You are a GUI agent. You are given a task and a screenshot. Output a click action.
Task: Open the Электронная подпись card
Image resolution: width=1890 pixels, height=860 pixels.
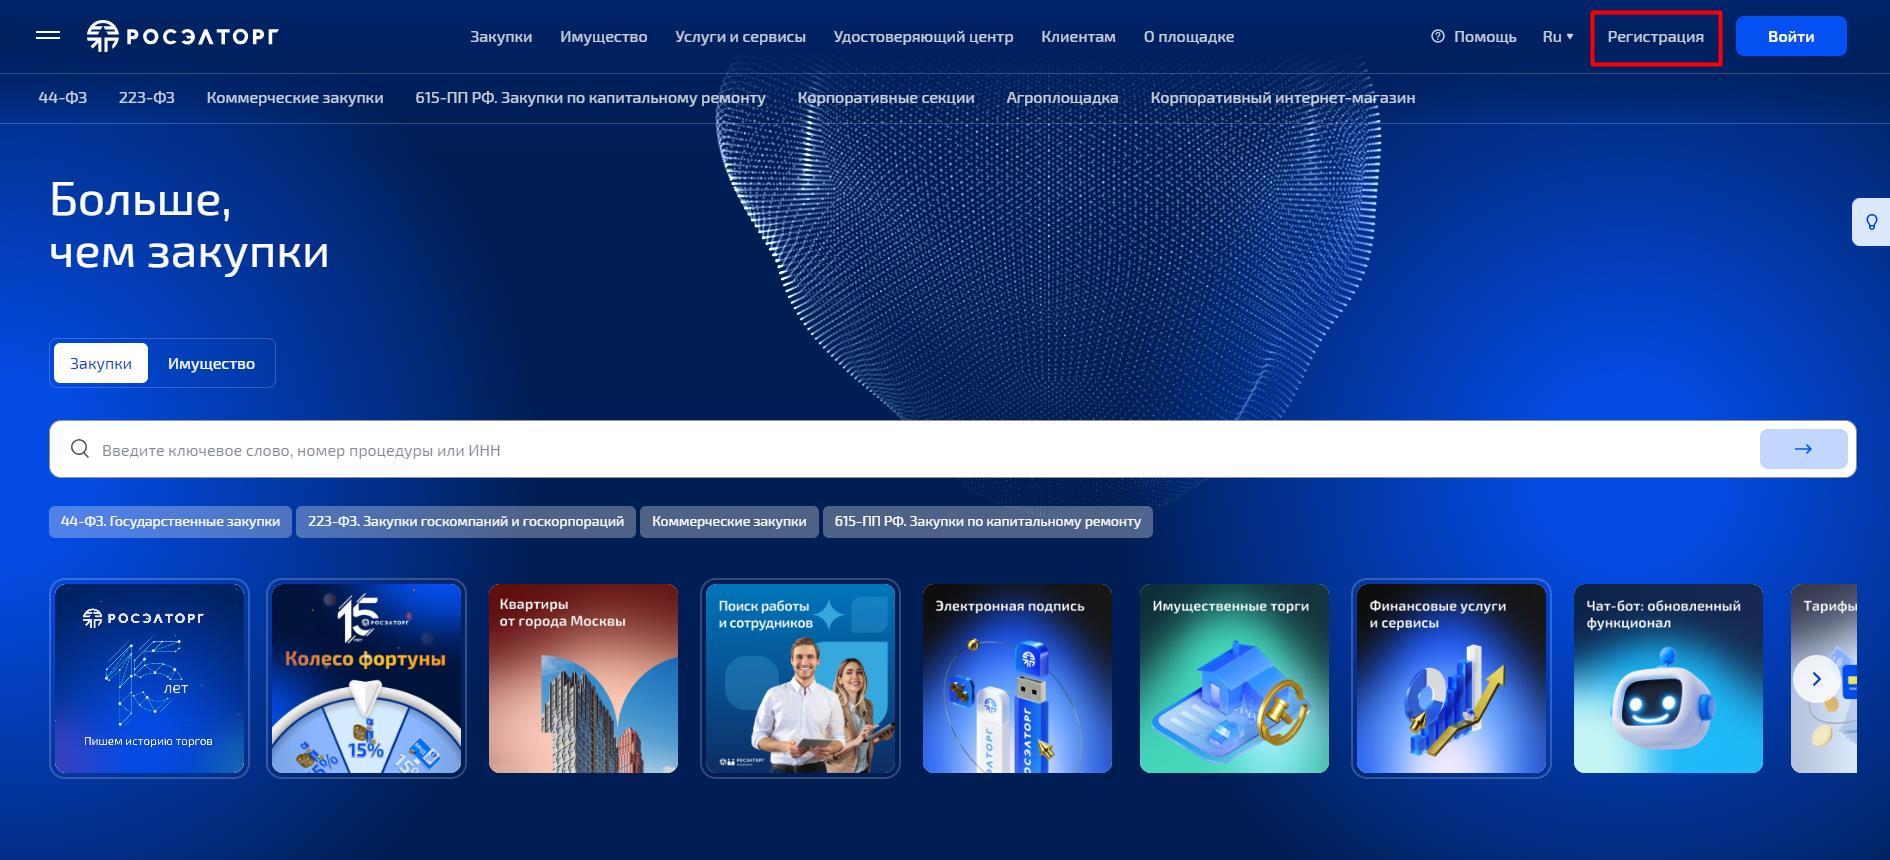point(1017,678)
